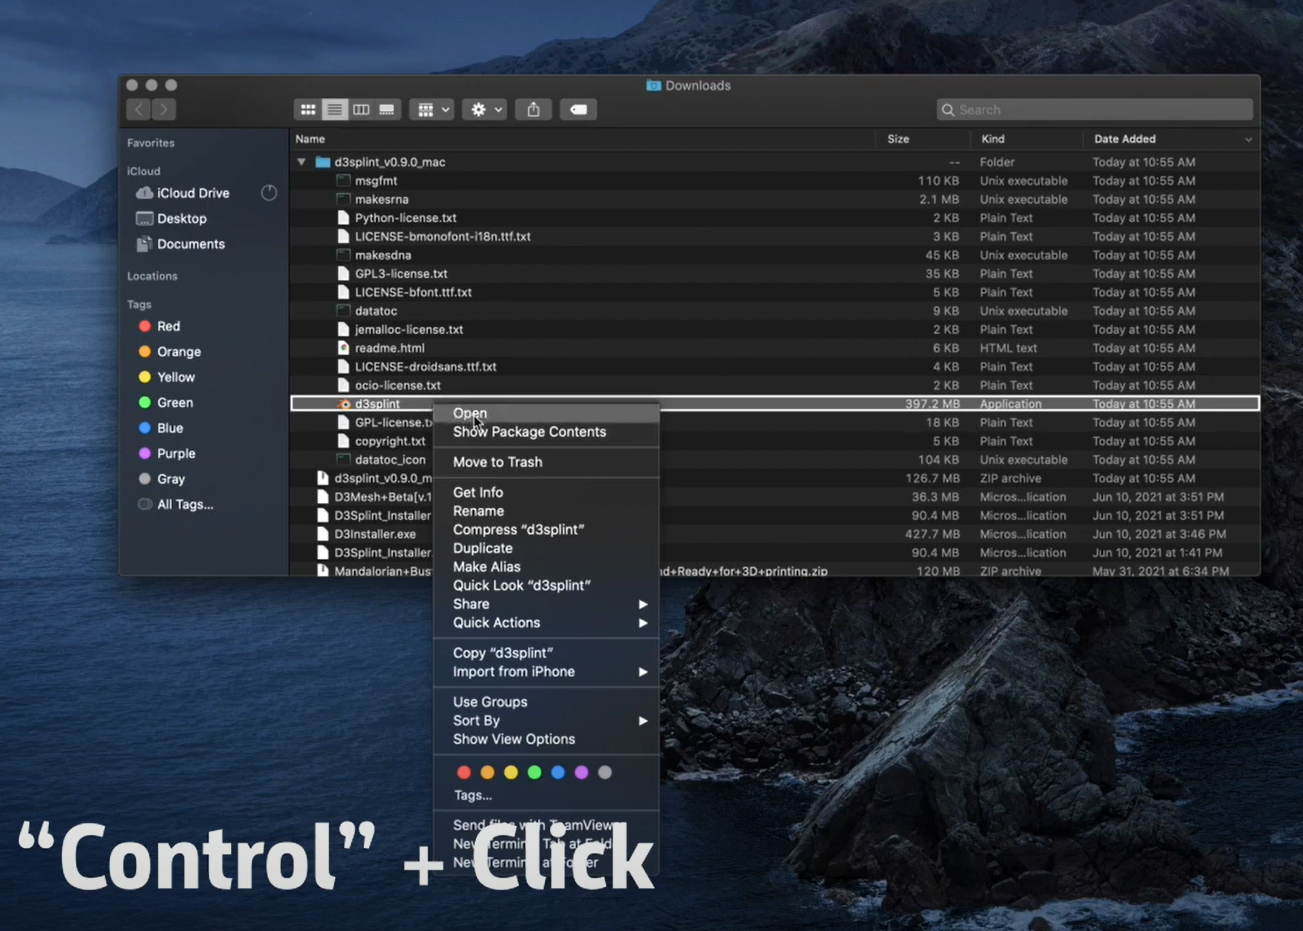Click Tags… in context menu

click(x=473, y=796)
